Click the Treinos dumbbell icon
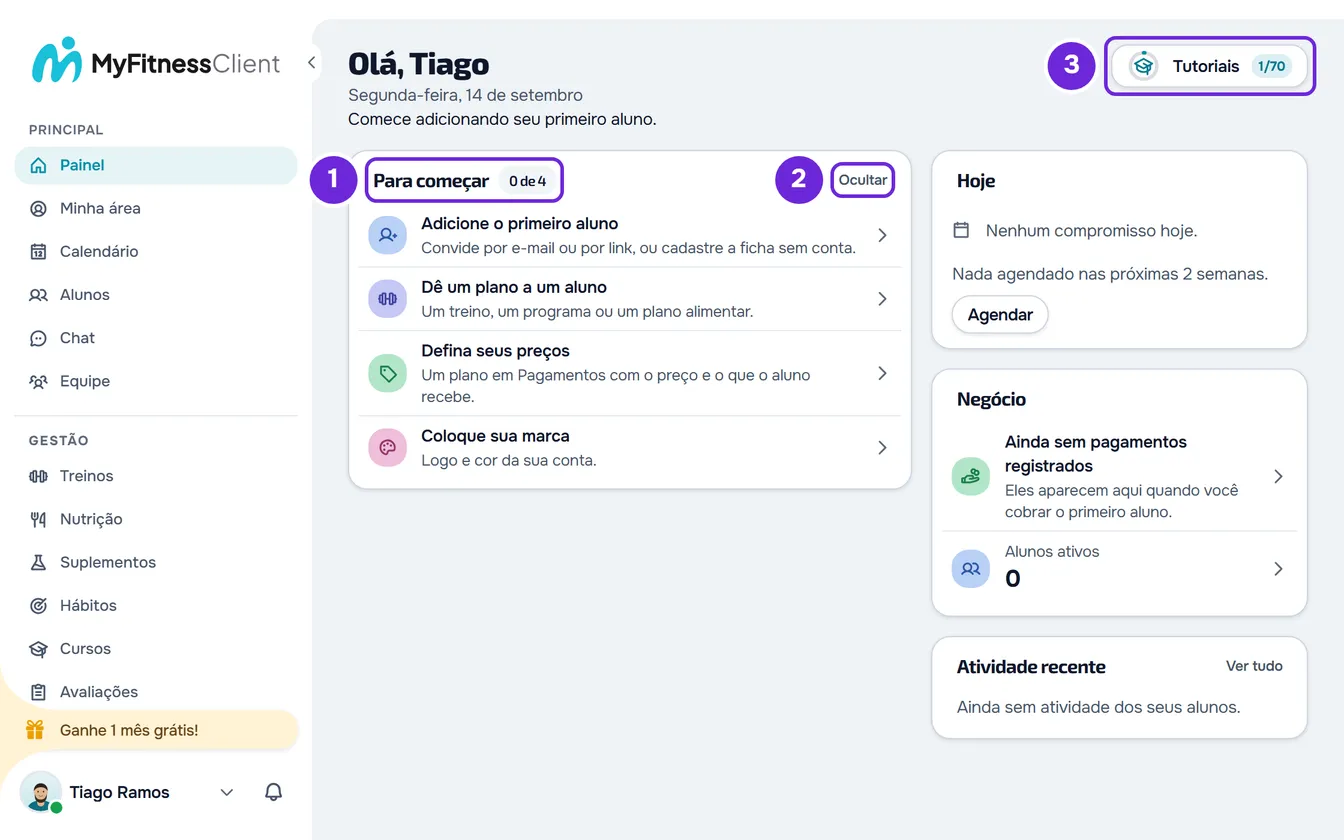Screen dimensions: 1344x840 click(x=38, y=476)
